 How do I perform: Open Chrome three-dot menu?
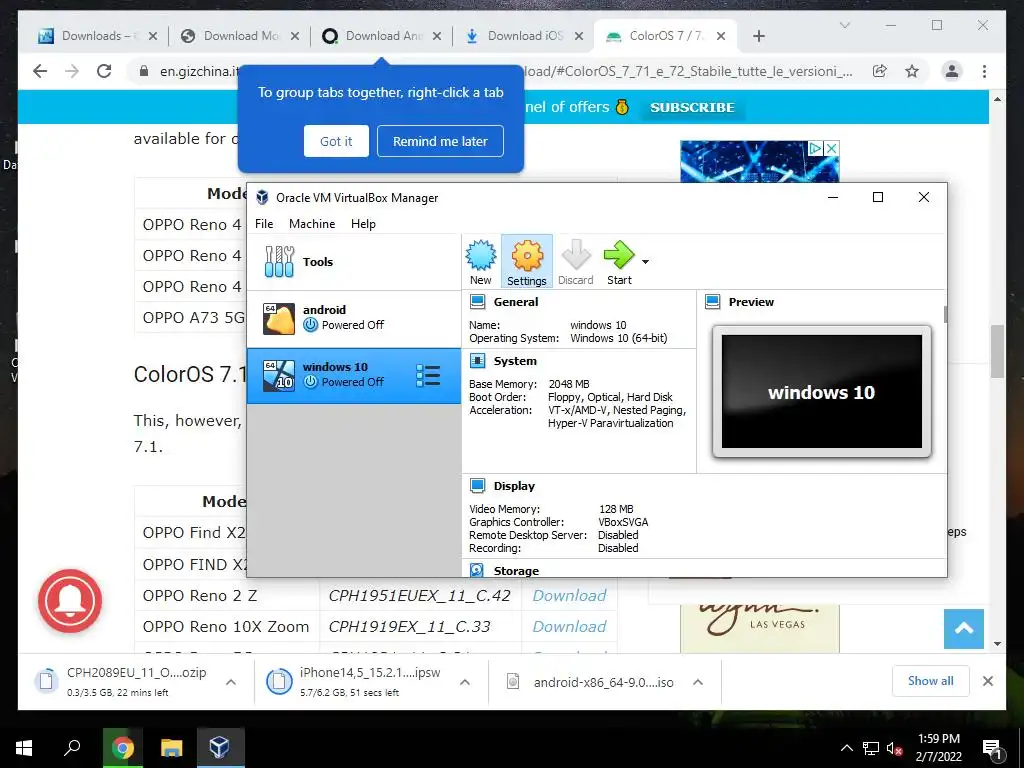[984, 71]
